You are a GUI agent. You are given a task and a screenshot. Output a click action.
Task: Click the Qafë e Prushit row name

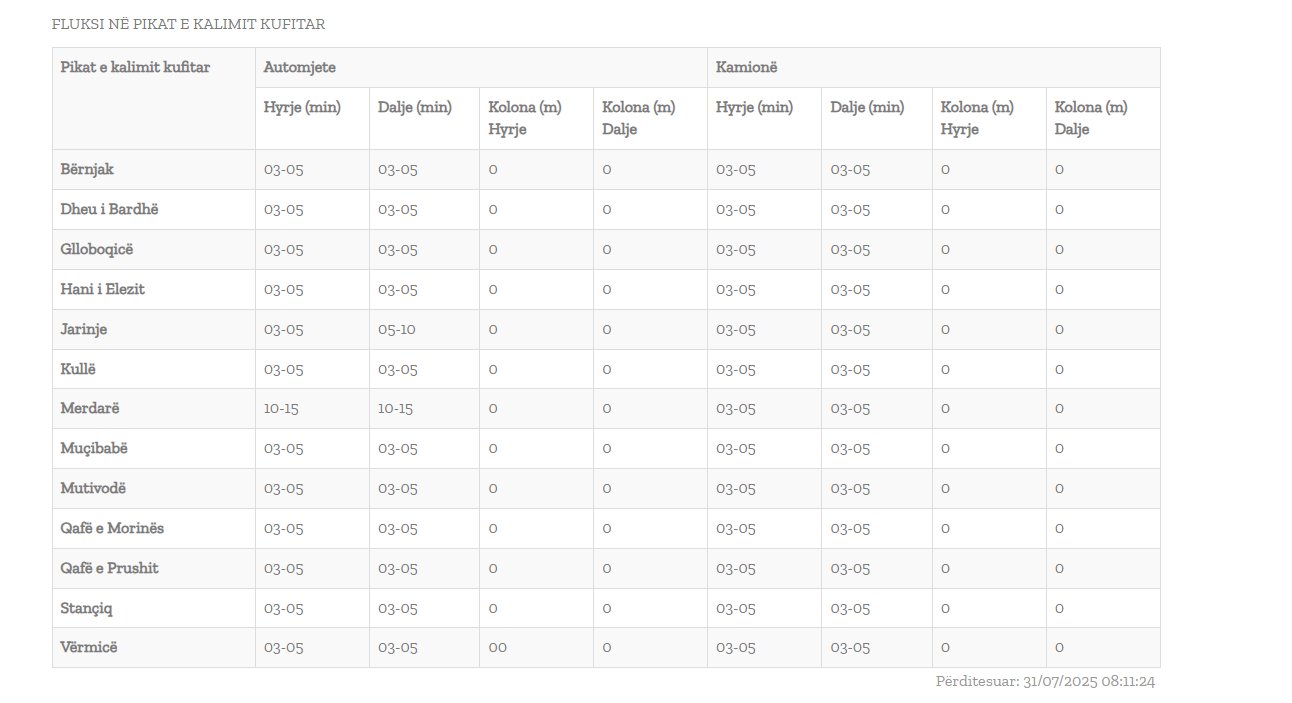pyautogui.click(x=109, y=568)
